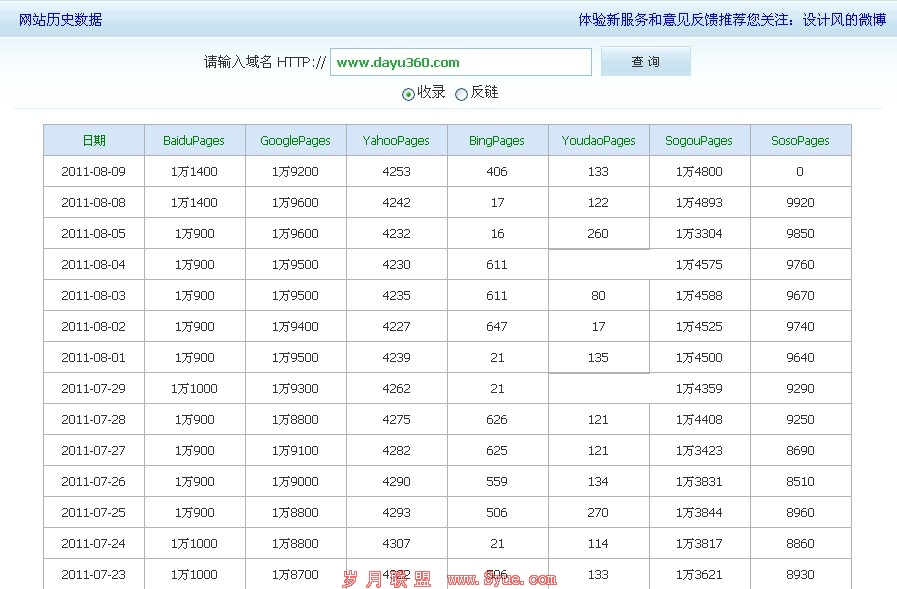897x589 pixels.
Task: Click the 9920 SosoPages value
Action: (x=800, y=203)
